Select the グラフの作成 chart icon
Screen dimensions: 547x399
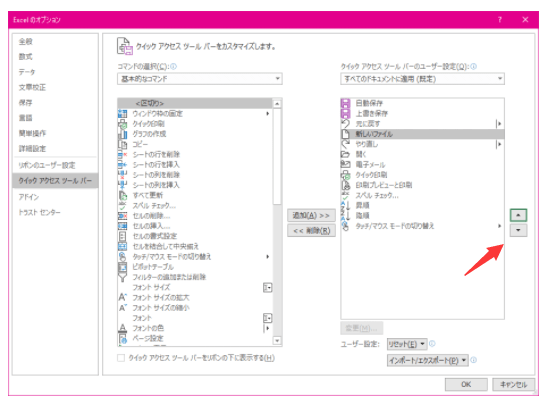click(122, 134)
